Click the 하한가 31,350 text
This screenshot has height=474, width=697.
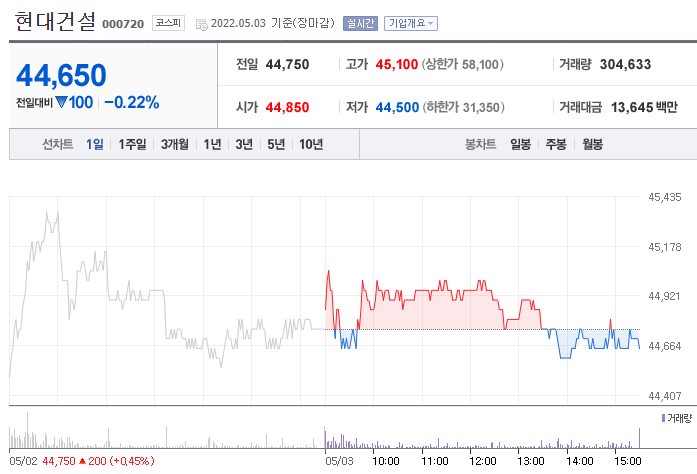(x=463, y=107)
